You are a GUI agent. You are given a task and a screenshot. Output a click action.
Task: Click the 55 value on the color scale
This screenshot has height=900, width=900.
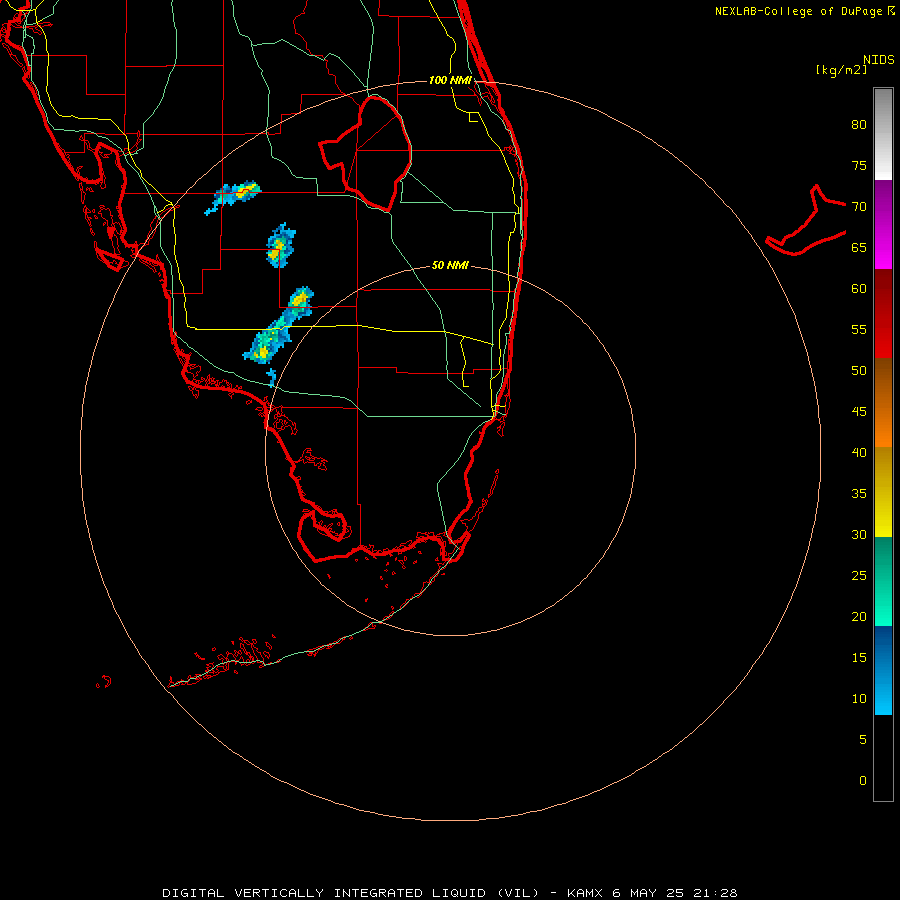859,329
